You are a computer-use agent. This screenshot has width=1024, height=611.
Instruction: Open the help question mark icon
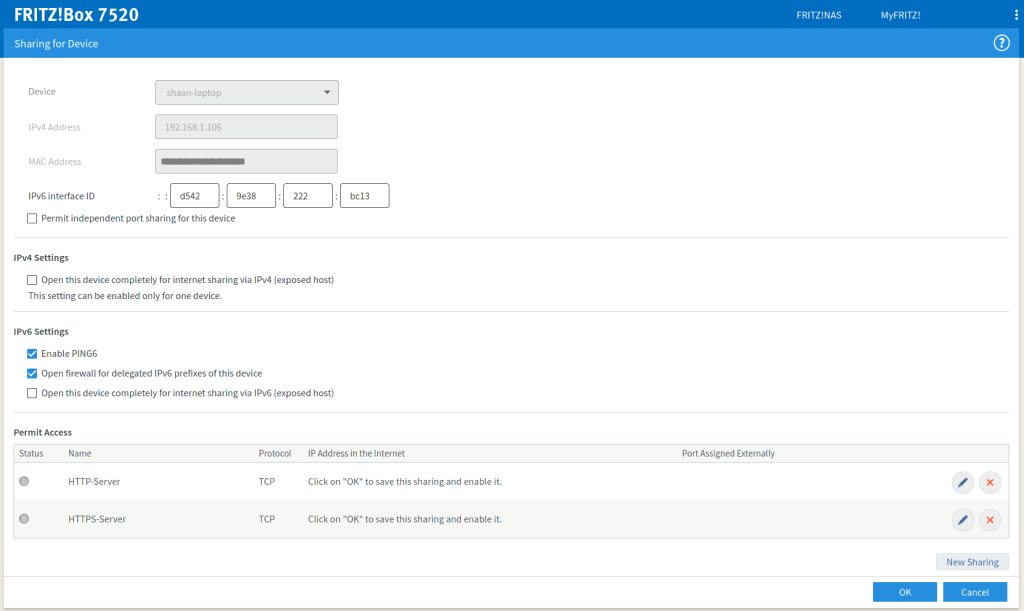click(x=1001, y=43)
